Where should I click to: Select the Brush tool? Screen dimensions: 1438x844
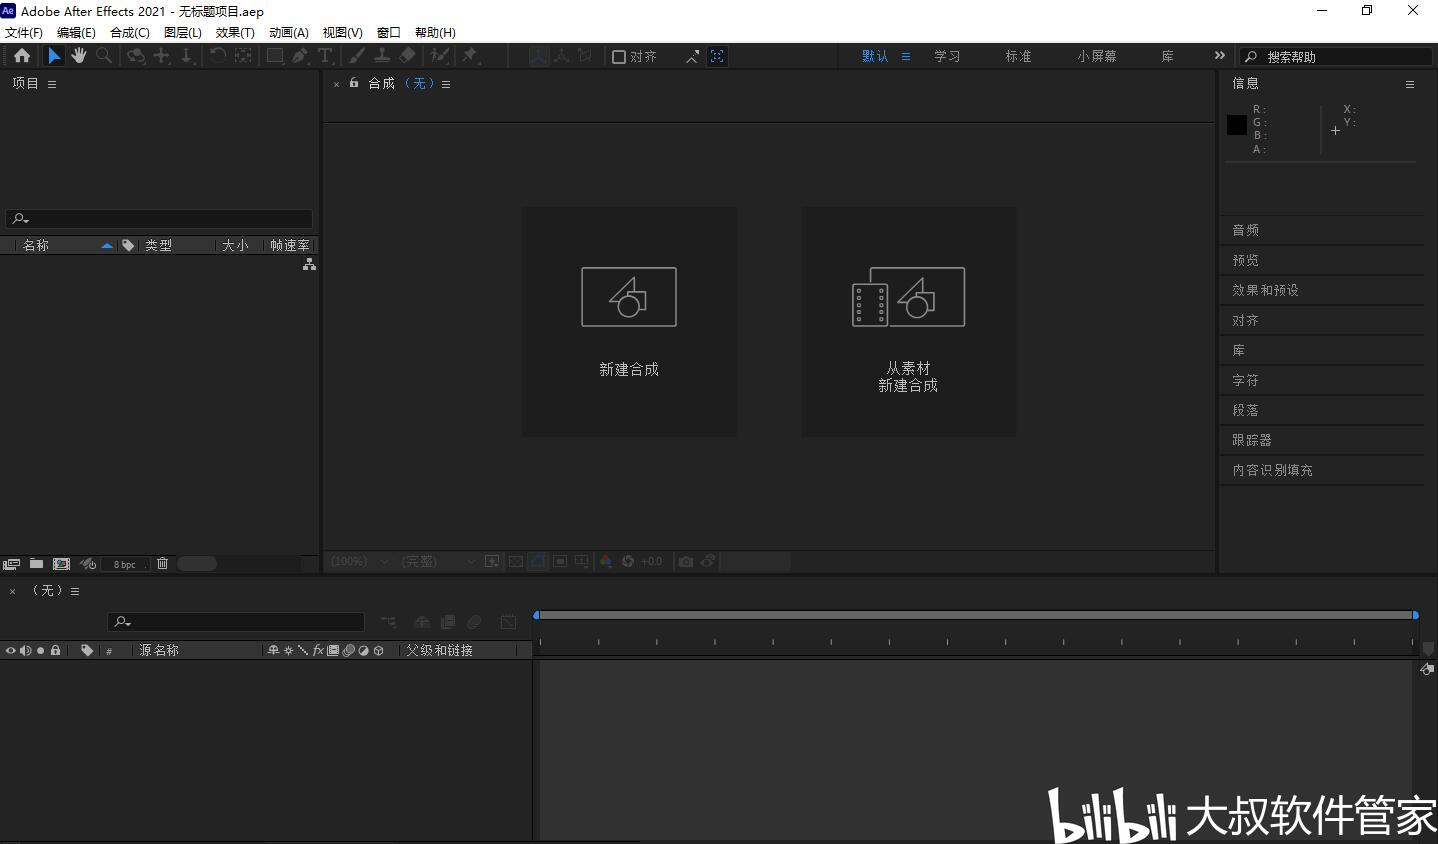(x=356, y=56)
